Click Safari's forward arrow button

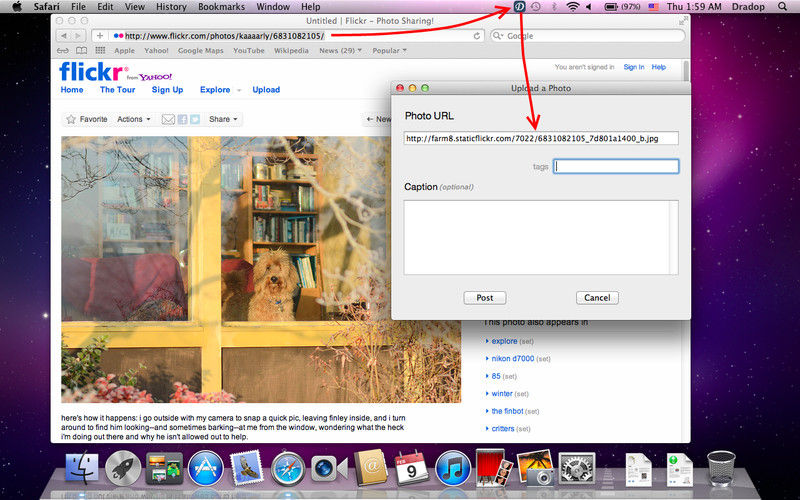tap(78, 36)
